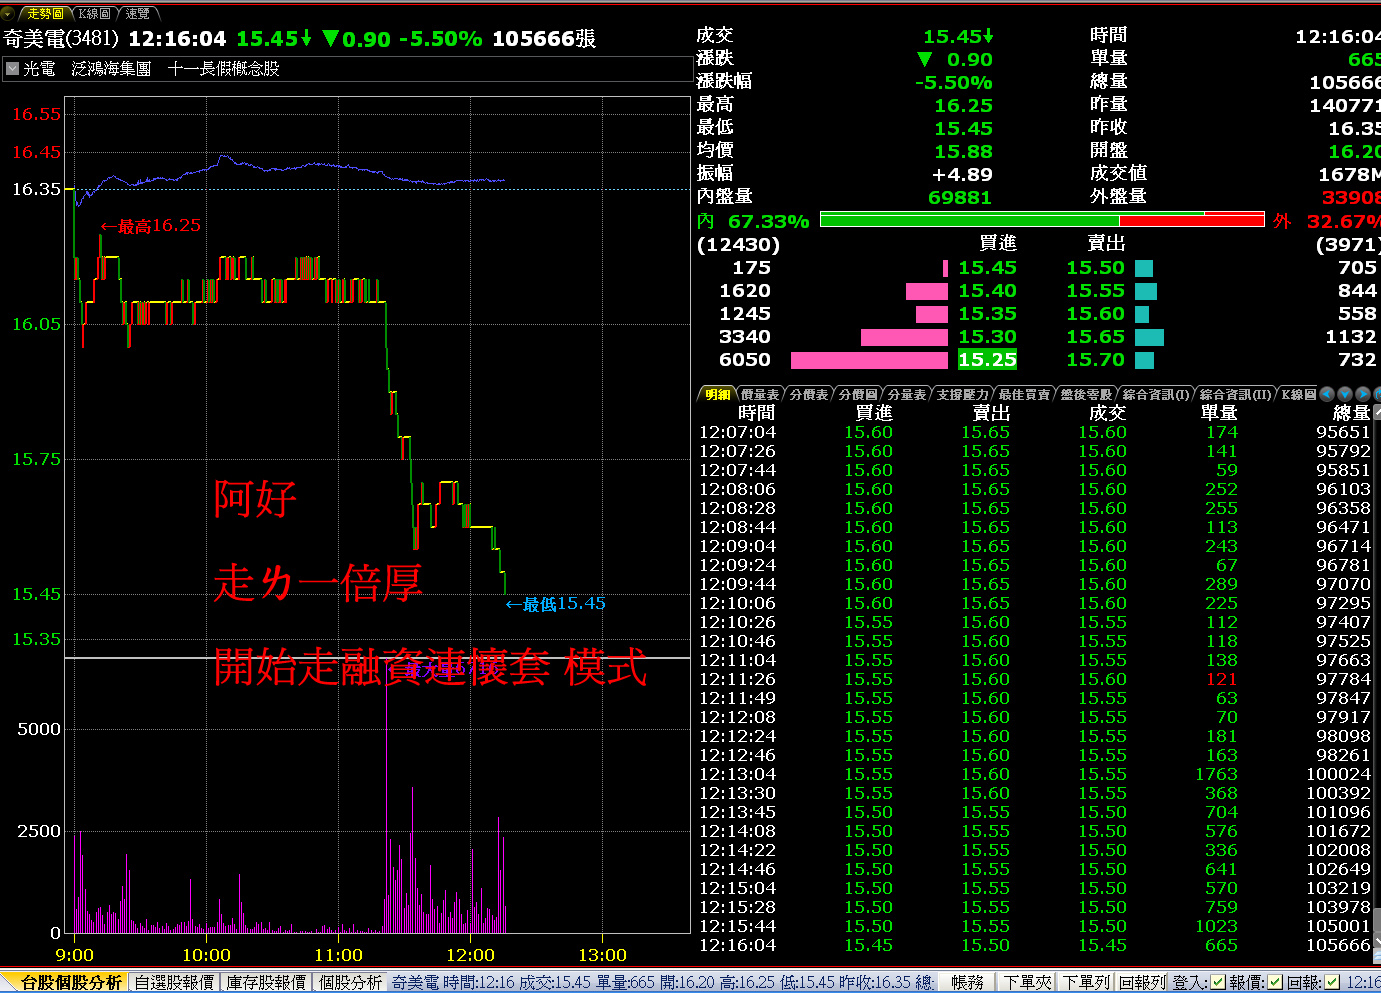1381x993 pixels.
Task: Click the 單量 column header in detail table
Action: point(1219,413)
